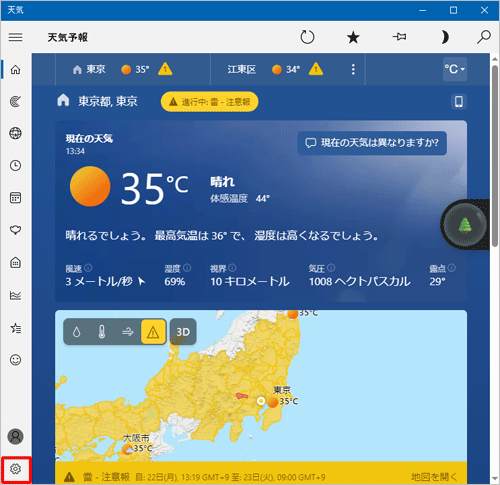Open Settings gear icon

[x=16, y=469]
